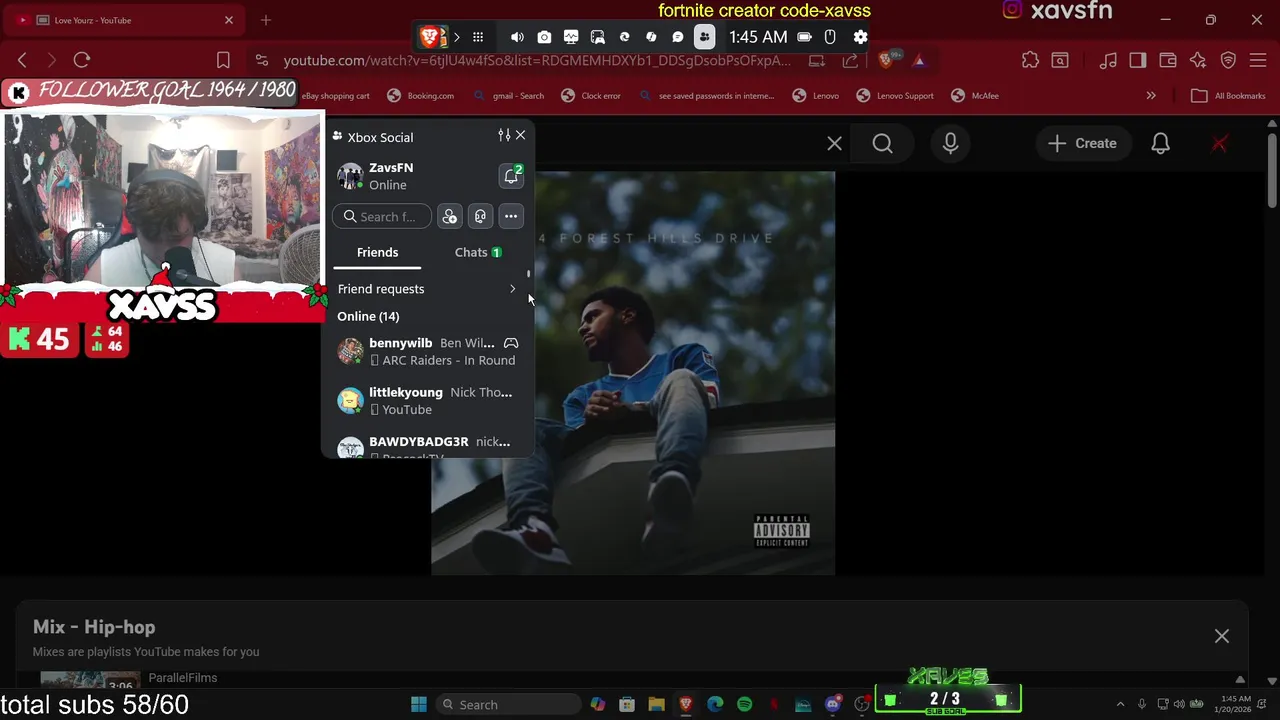The height and width of the screenshot is (720, 1280).
Task: Click Online (14) section header
Action: click(368, 316)
